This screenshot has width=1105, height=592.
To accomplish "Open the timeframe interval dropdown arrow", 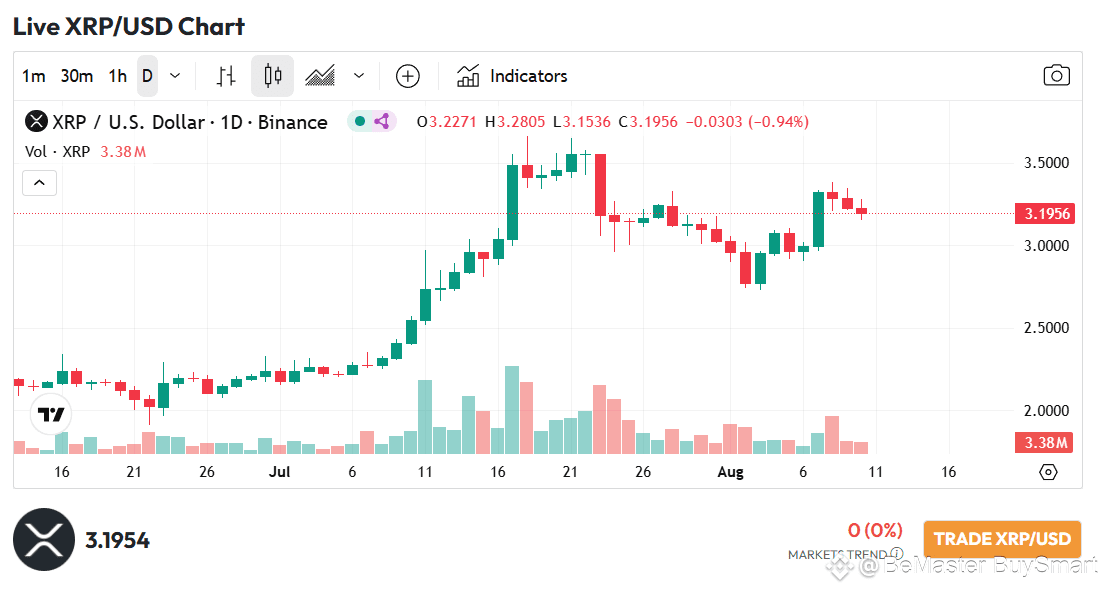I will pyautogui.click(x=175, y=76).
